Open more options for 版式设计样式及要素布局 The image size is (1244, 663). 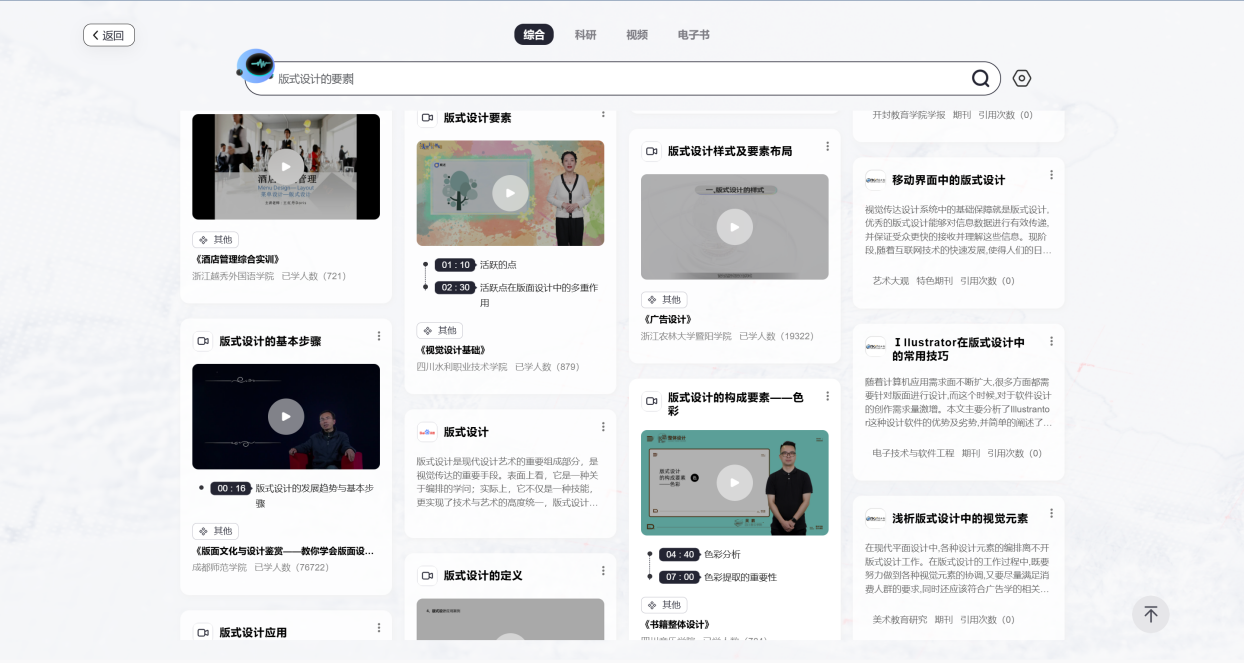click(x=827, y=147)
